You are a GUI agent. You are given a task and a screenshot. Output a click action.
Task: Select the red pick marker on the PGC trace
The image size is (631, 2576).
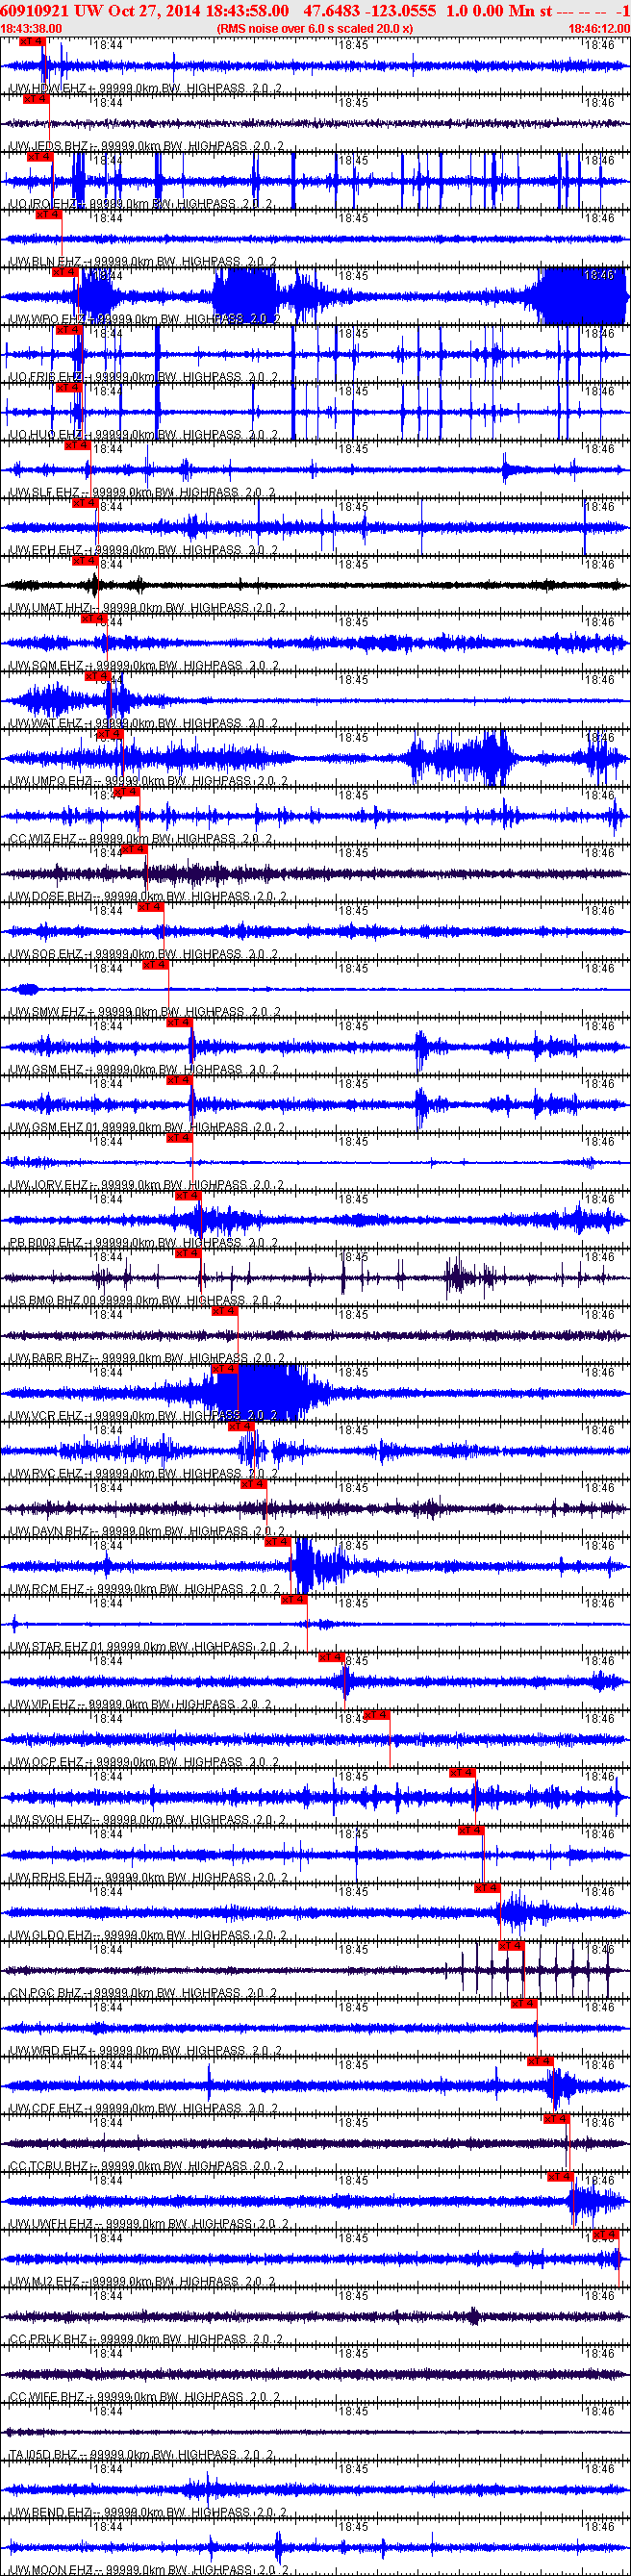tap(511, 1946)
